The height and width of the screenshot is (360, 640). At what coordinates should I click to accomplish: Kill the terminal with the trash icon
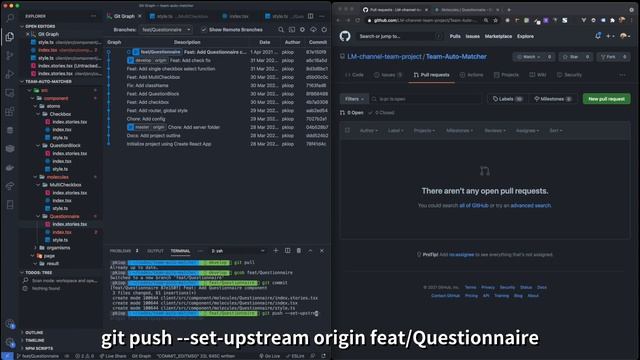299,251
